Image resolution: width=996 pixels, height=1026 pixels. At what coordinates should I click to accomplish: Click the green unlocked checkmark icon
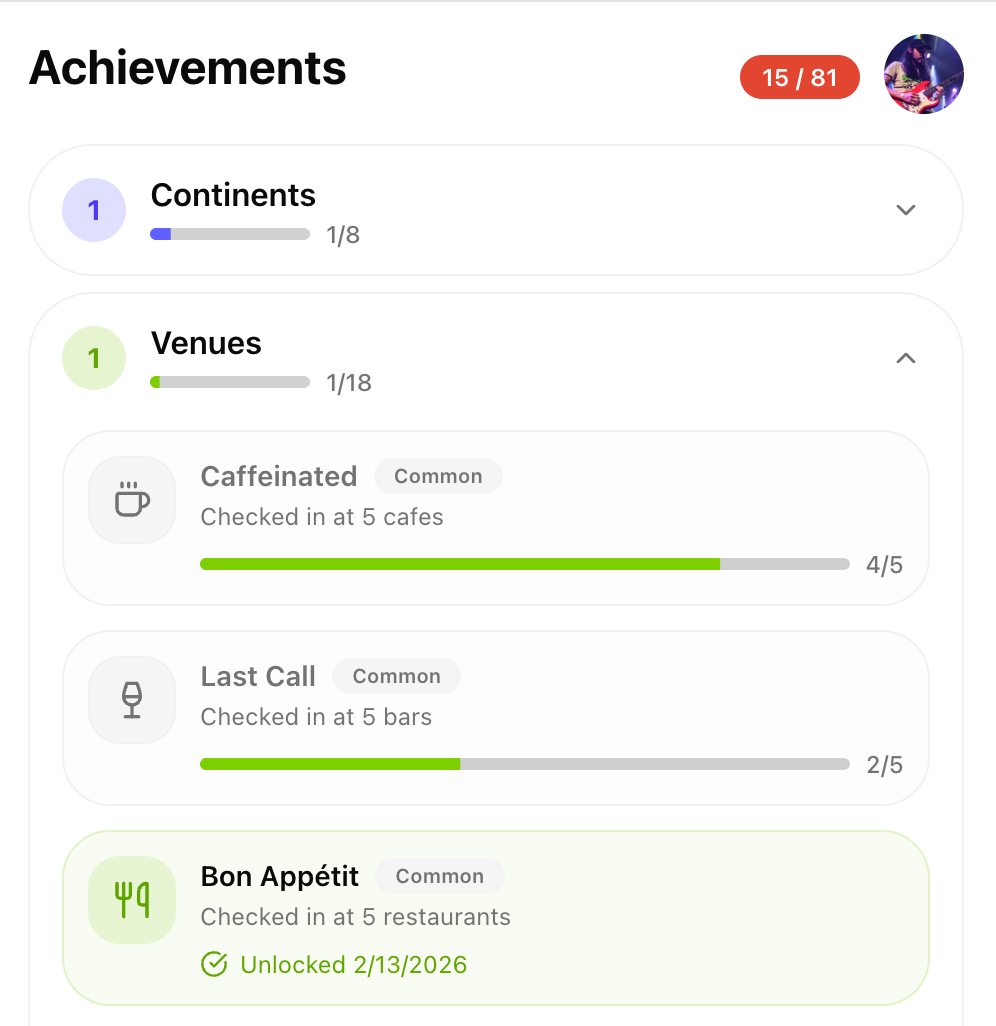point(214,965)
